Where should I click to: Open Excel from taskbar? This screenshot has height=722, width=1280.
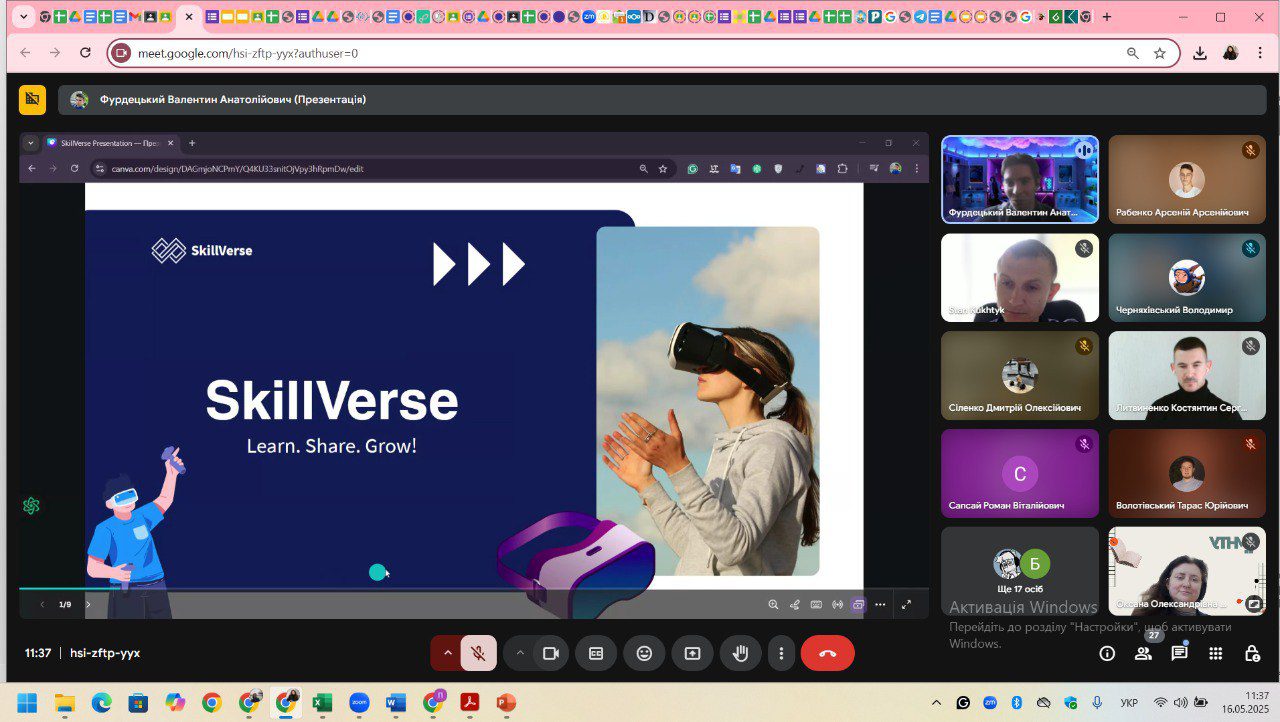click(322, 703)
